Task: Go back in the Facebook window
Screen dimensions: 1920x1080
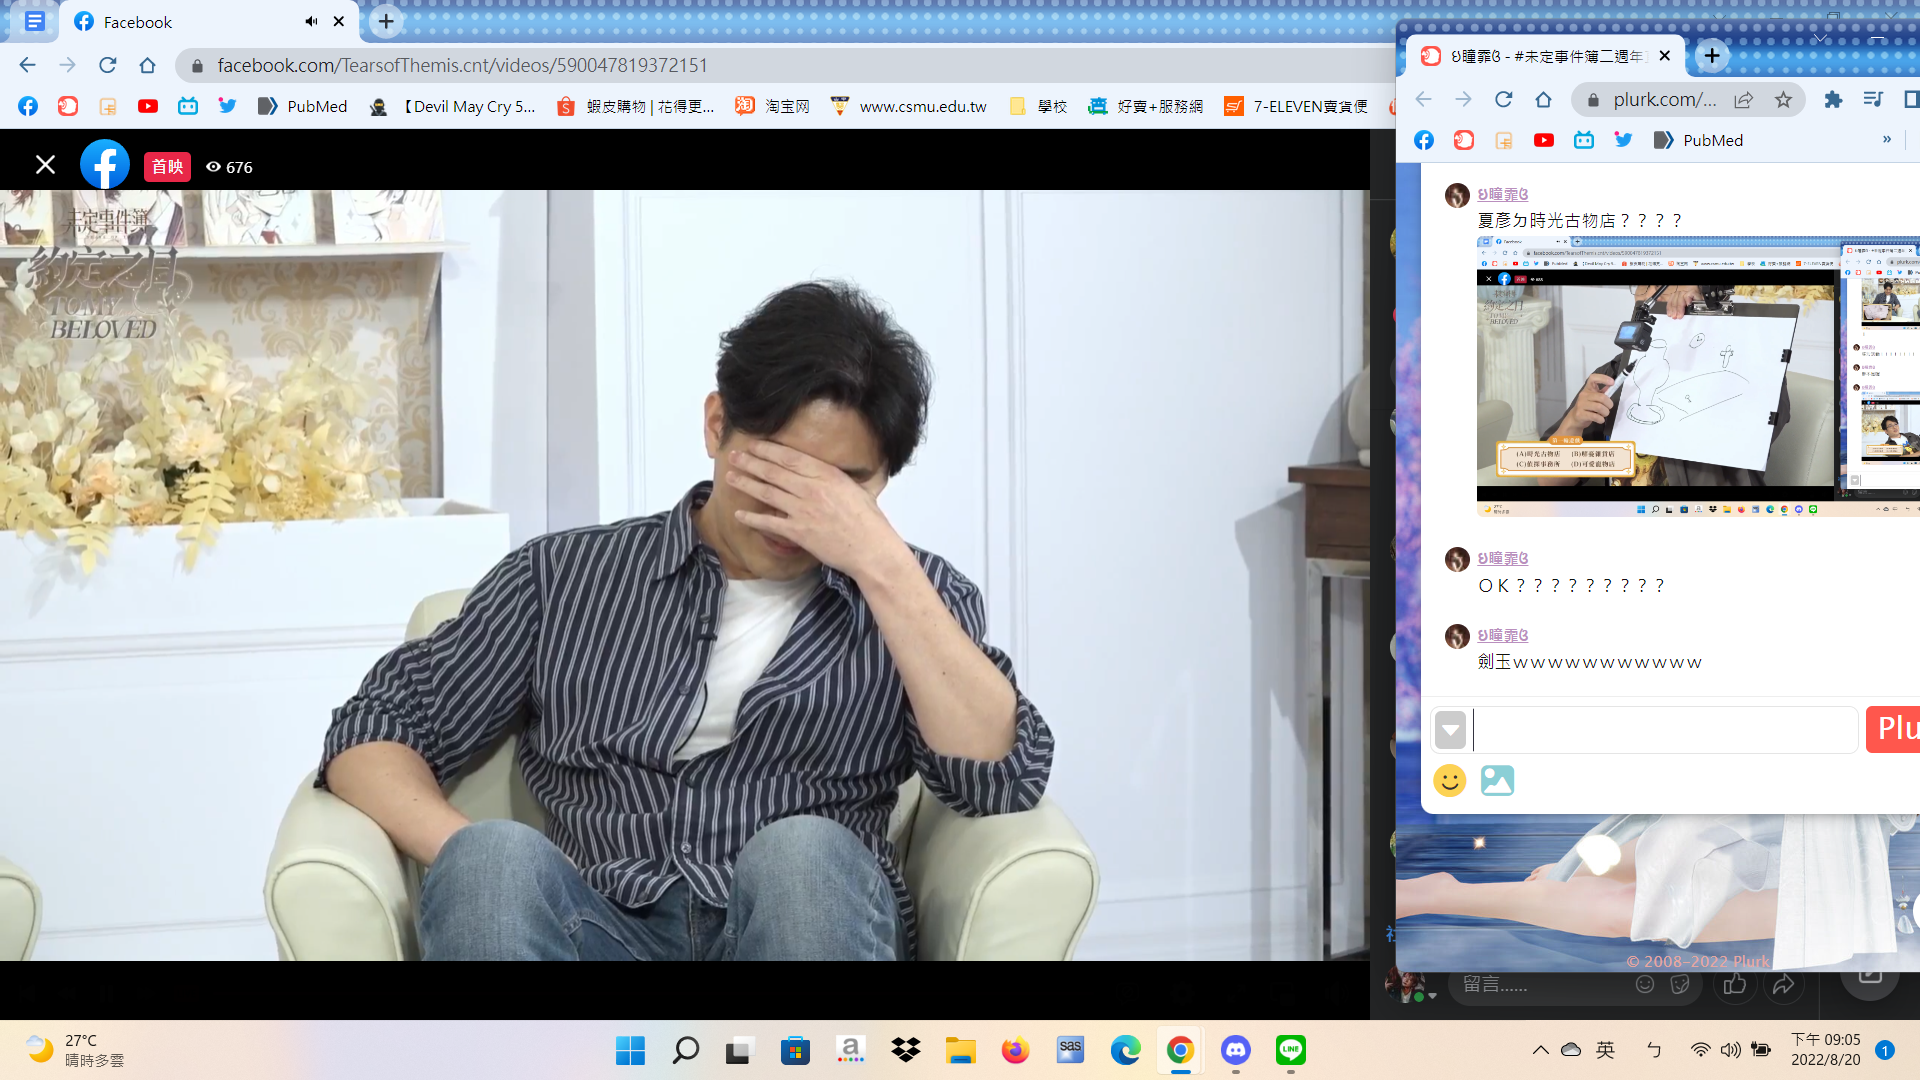Action: 27,65
